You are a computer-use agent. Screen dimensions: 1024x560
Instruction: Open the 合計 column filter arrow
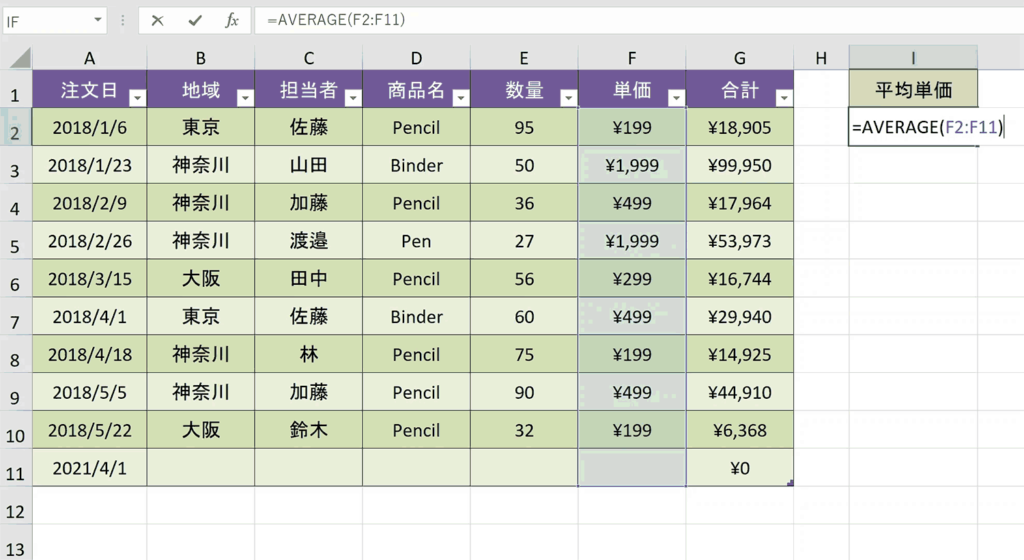tap(784, 98)
